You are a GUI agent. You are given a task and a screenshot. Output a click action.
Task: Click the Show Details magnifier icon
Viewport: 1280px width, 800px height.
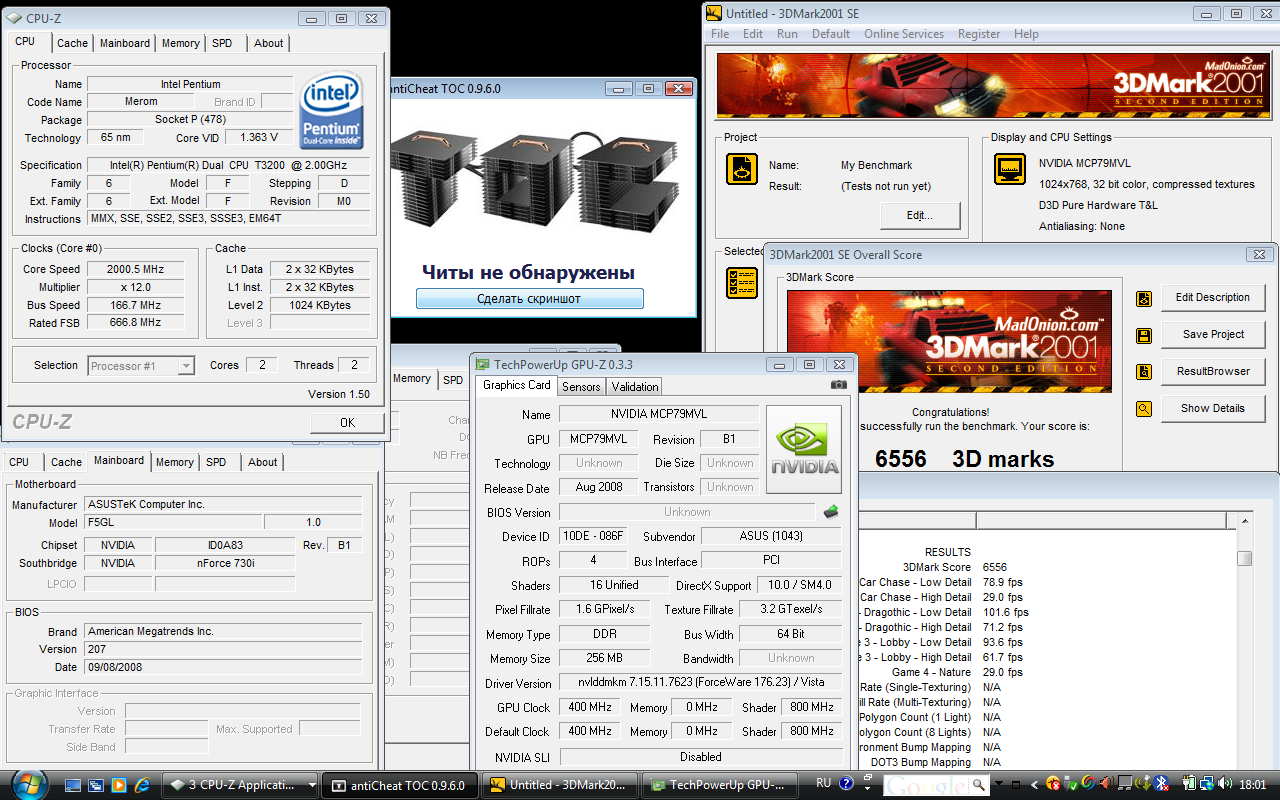pyautogui.click(x=1144, y=409)
